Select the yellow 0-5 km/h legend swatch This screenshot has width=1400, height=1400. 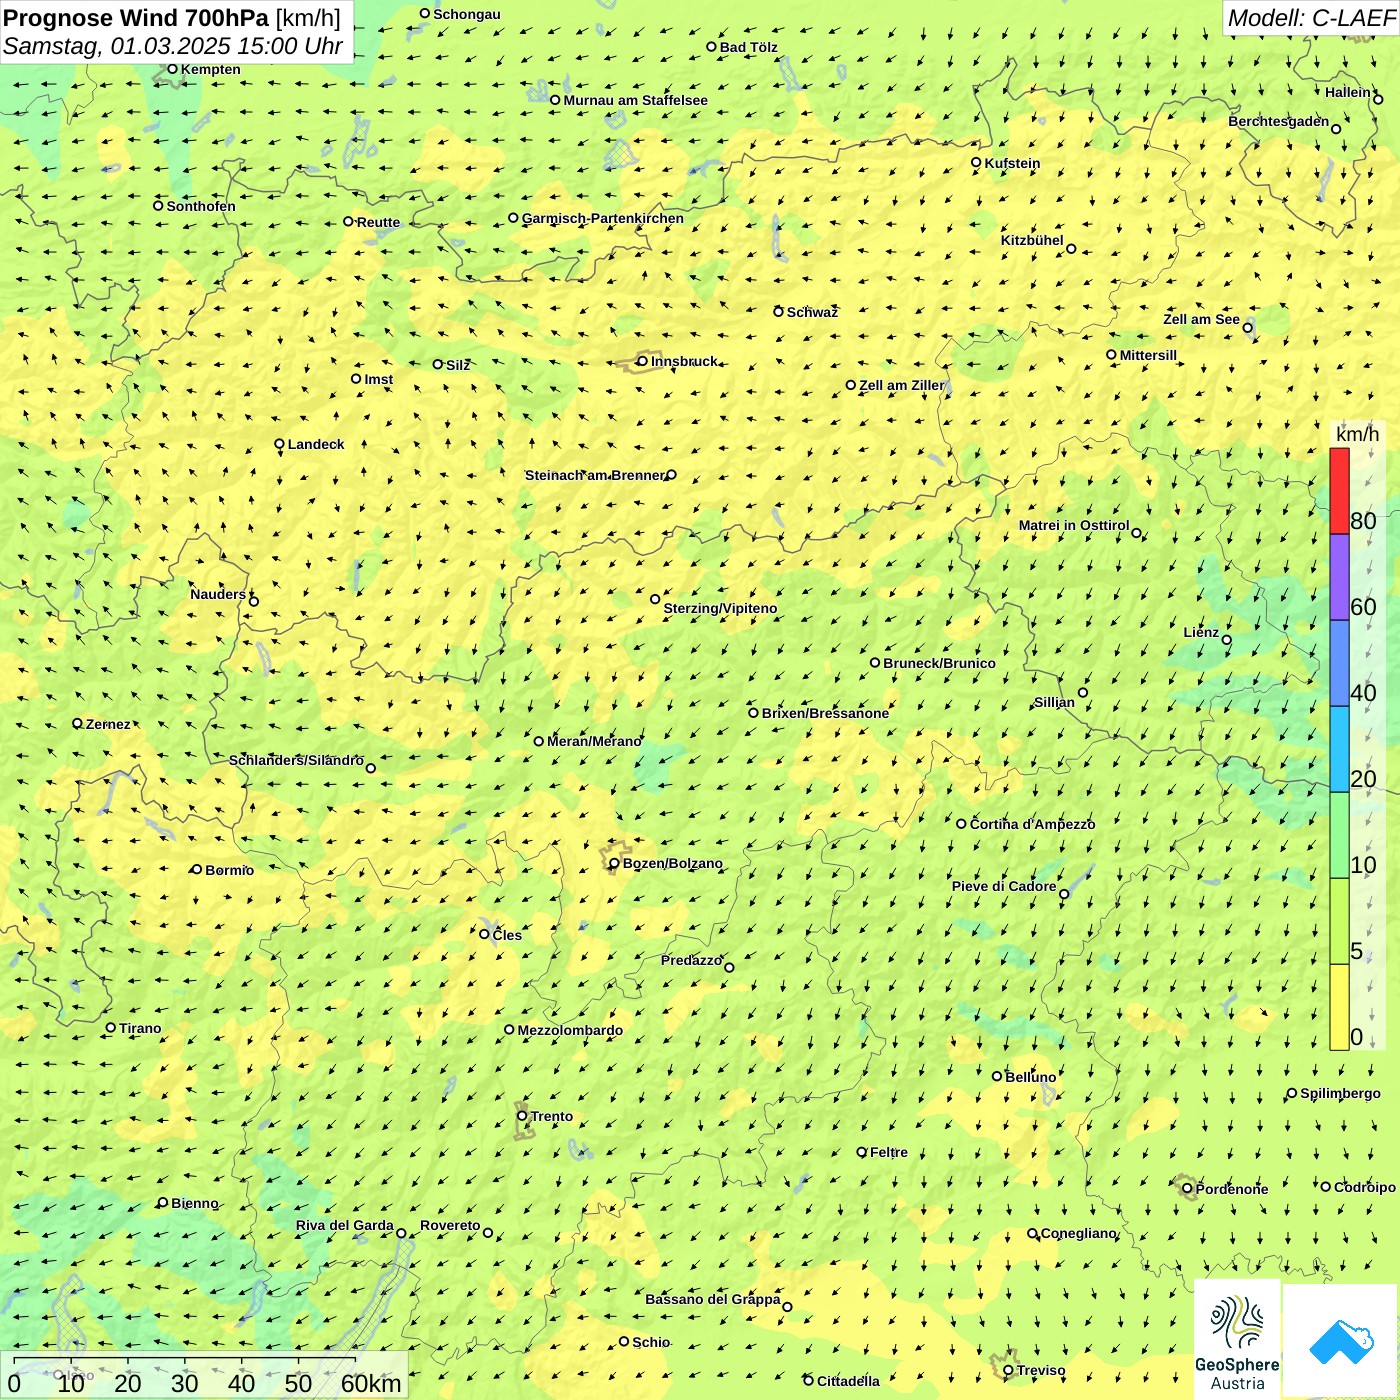click(x=1339, y=1007)
